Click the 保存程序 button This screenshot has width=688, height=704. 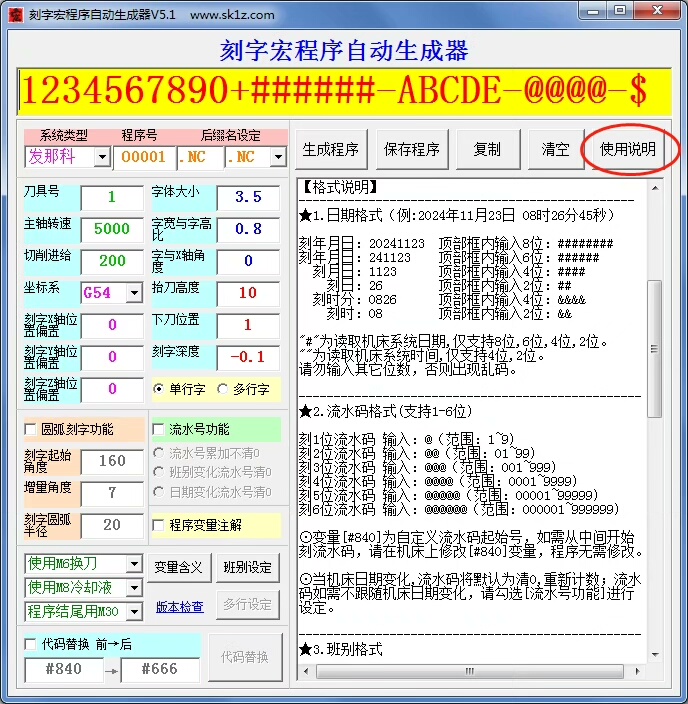point(412,150)
